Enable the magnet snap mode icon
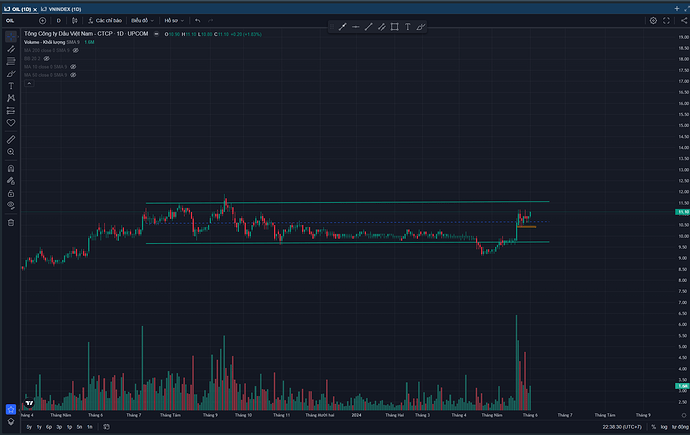This screenshot has width=690, height=435. point(11,170)
